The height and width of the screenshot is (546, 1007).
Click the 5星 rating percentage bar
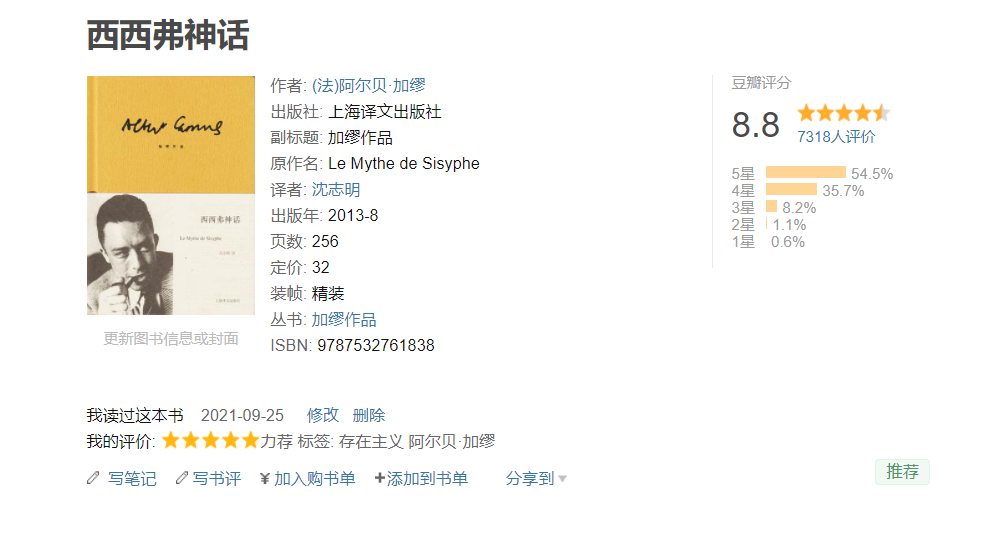[x=806, y=172]
